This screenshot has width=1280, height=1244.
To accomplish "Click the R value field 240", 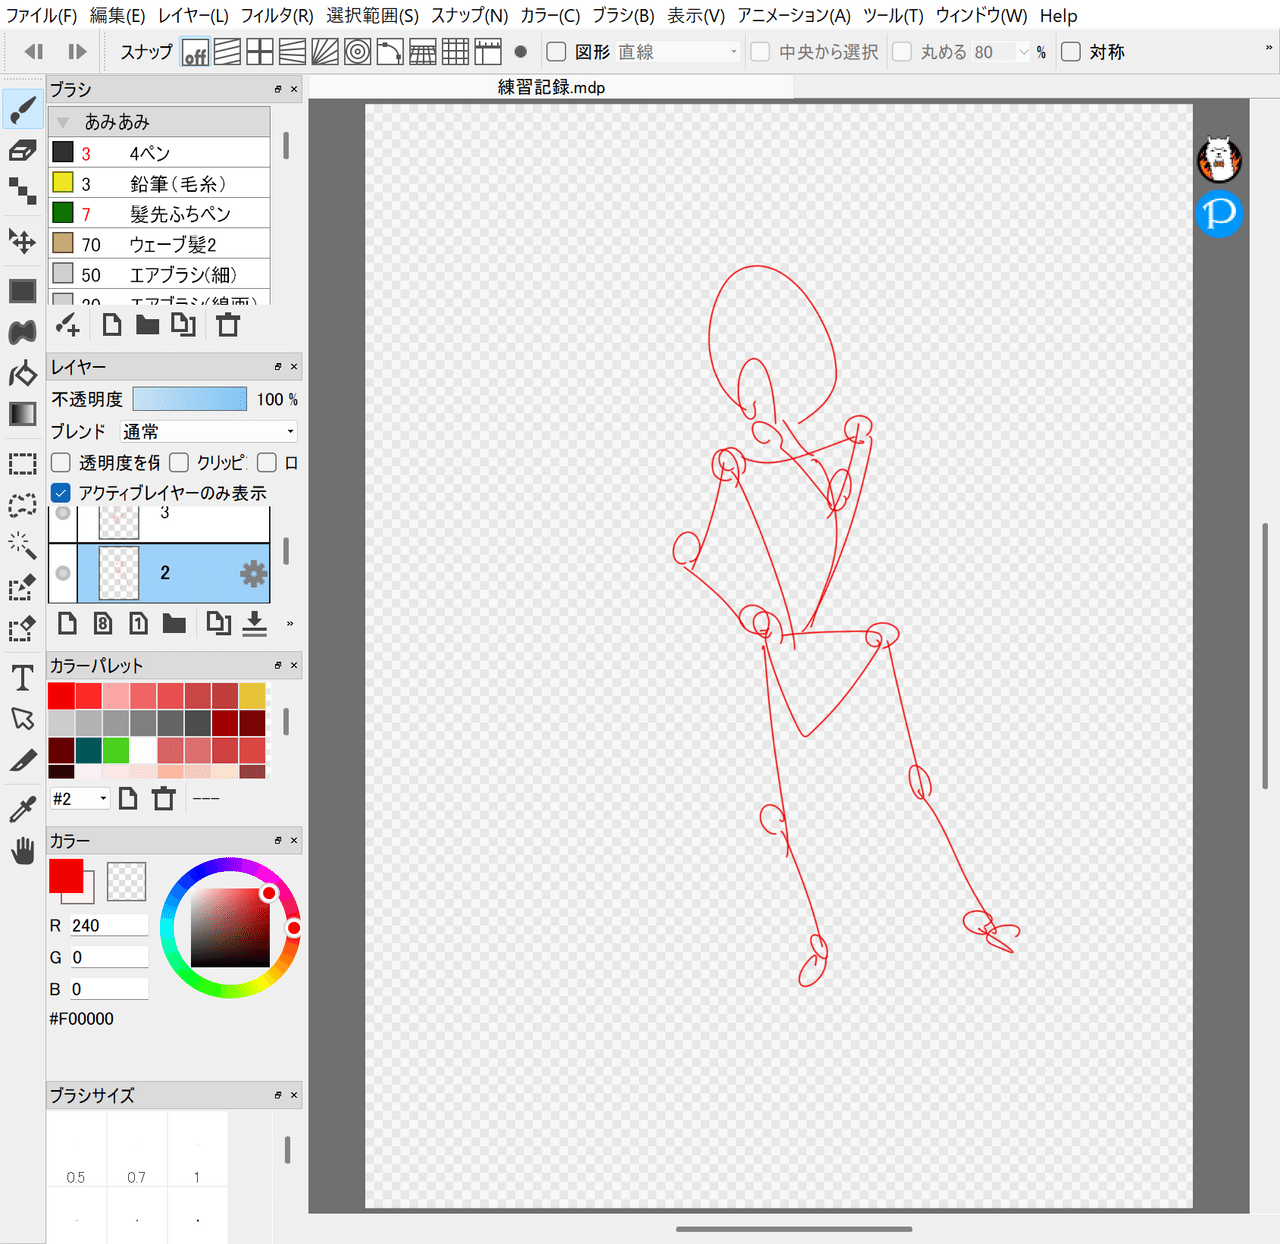I will click(x=108, y=926).
